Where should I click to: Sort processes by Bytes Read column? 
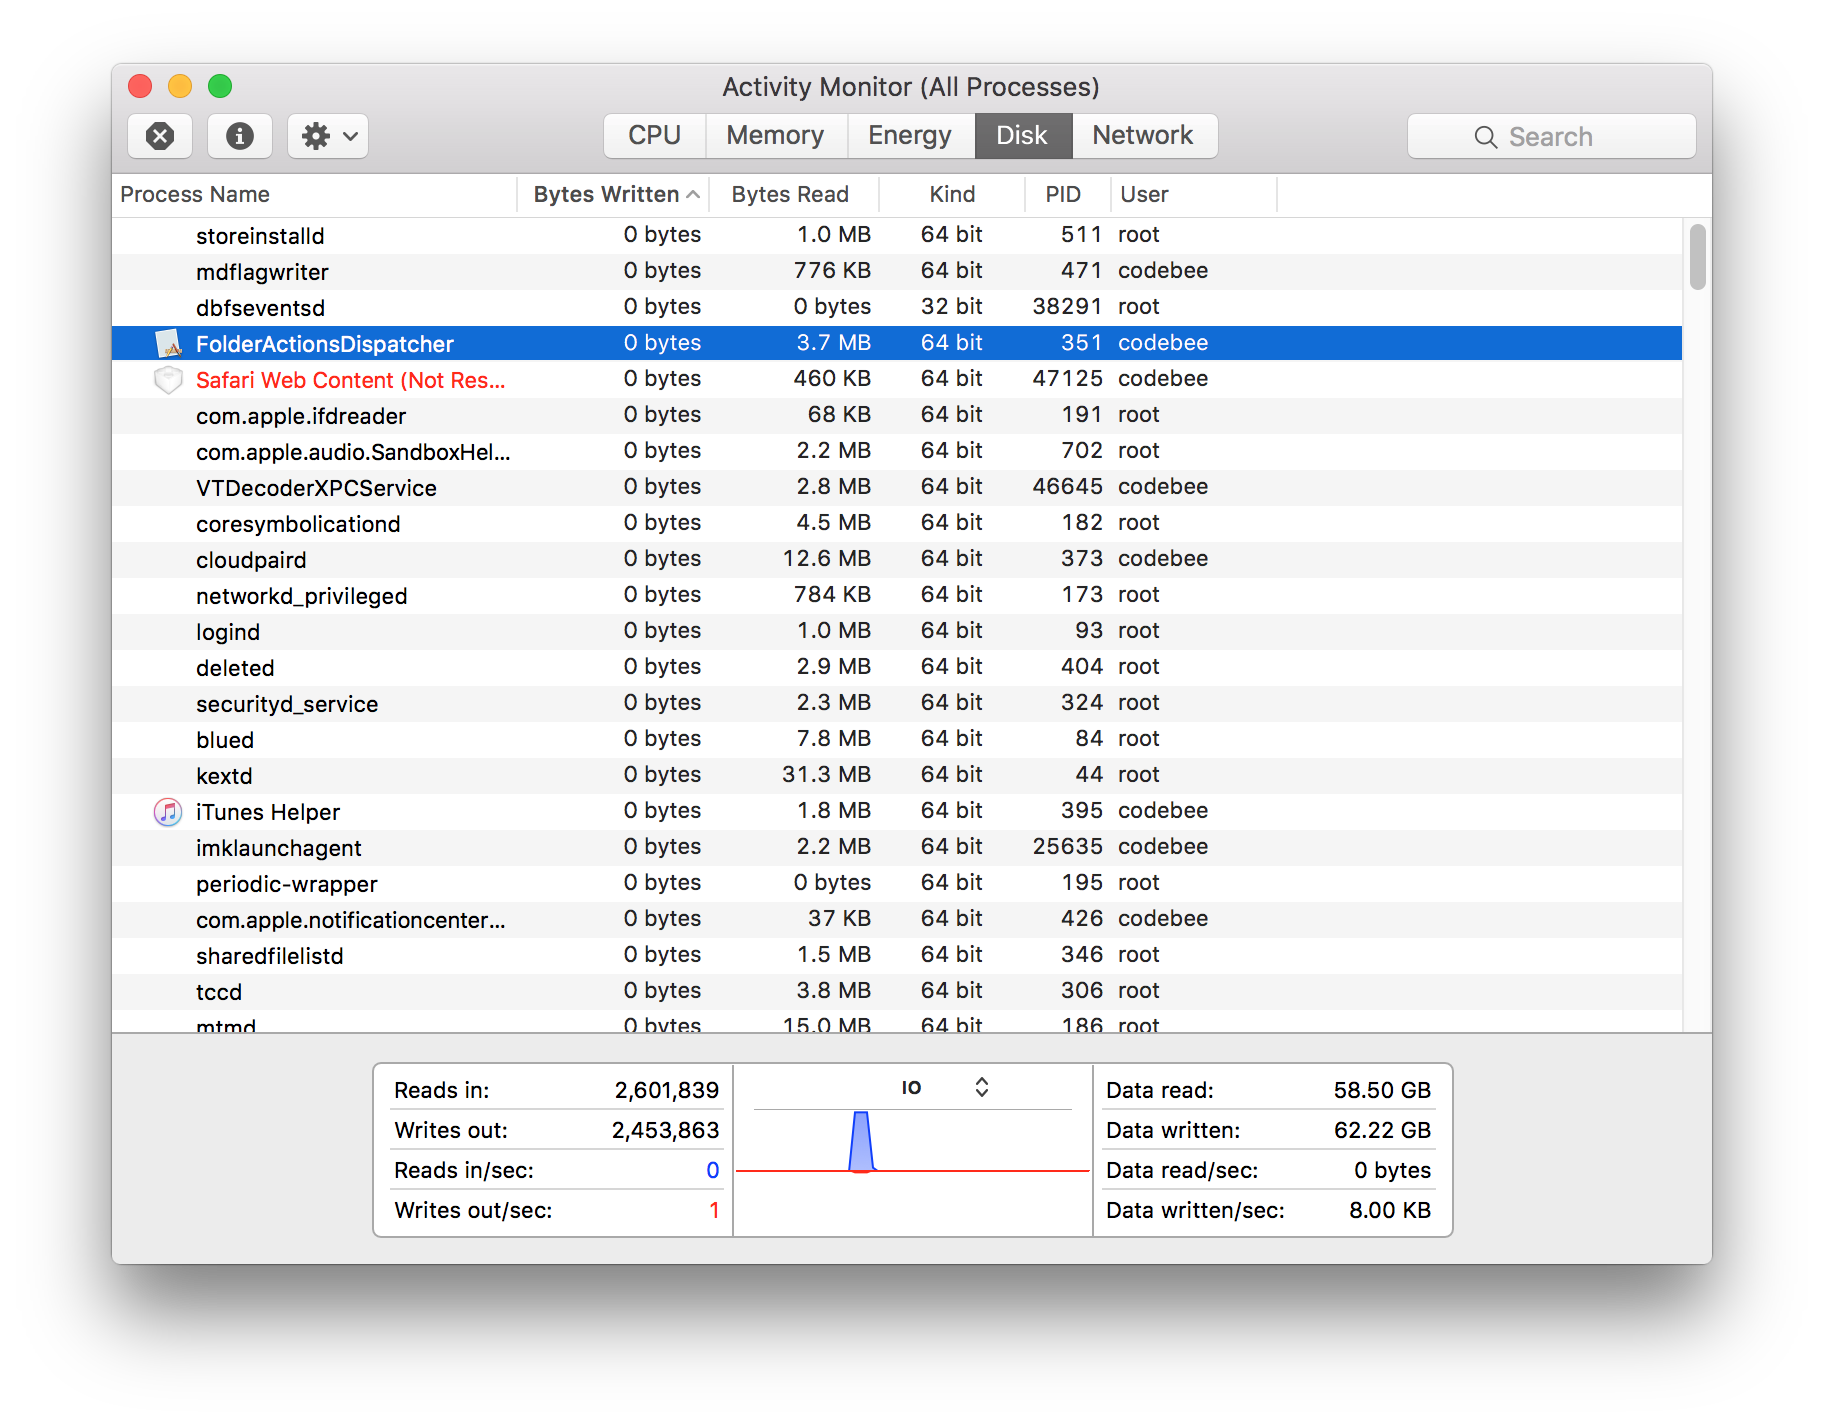tap(789, 194)
